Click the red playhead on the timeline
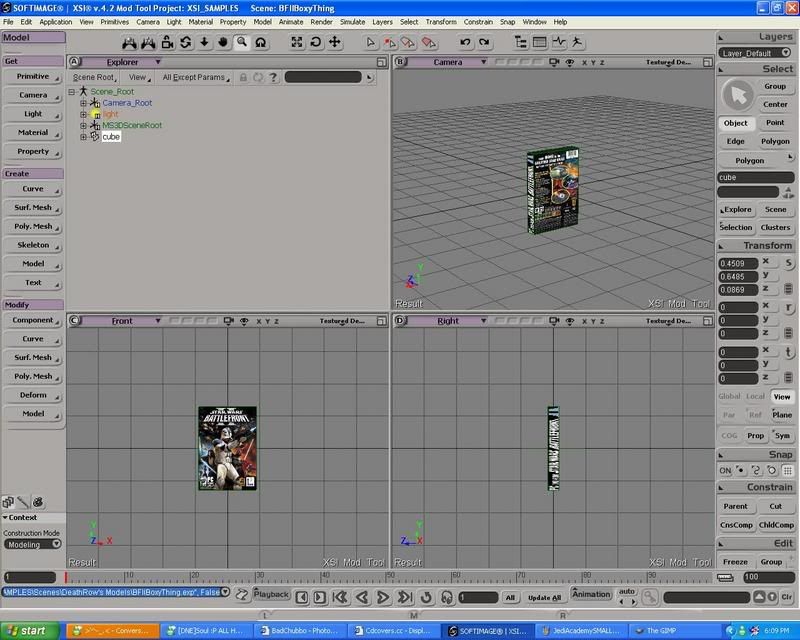 (66, 577)
